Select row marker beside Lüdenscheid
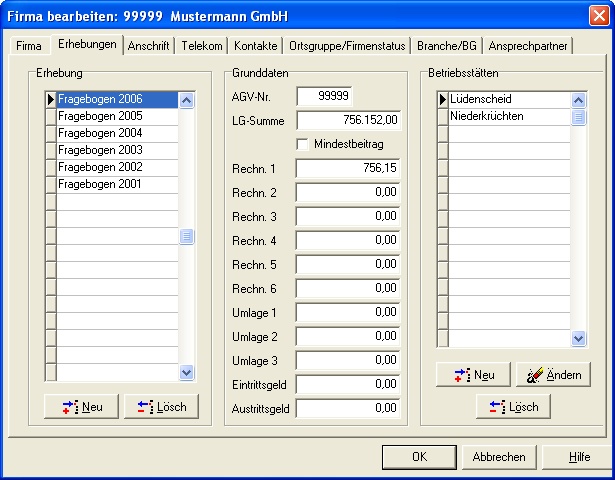This screenshot has width=615, height=480. [x=443, y=99]
